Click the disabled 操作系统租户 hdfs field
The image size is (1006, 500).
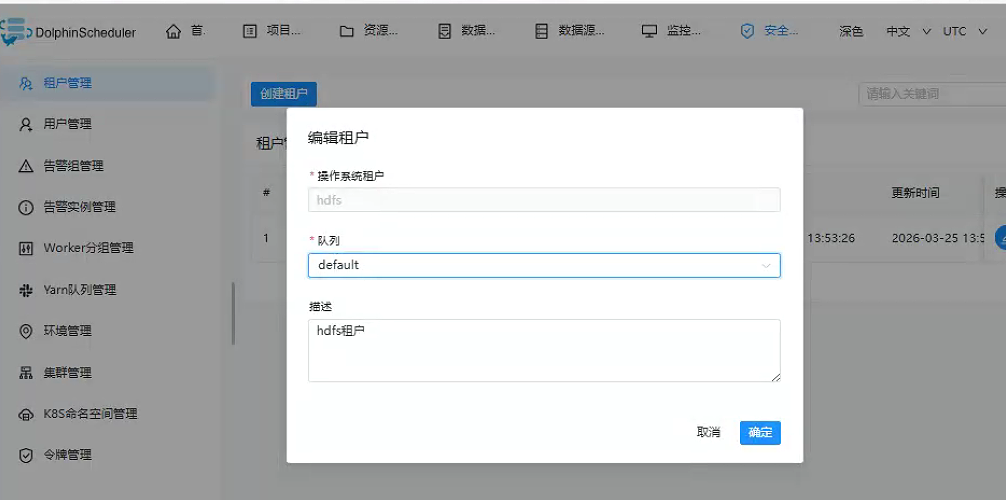tap(544, 200)
